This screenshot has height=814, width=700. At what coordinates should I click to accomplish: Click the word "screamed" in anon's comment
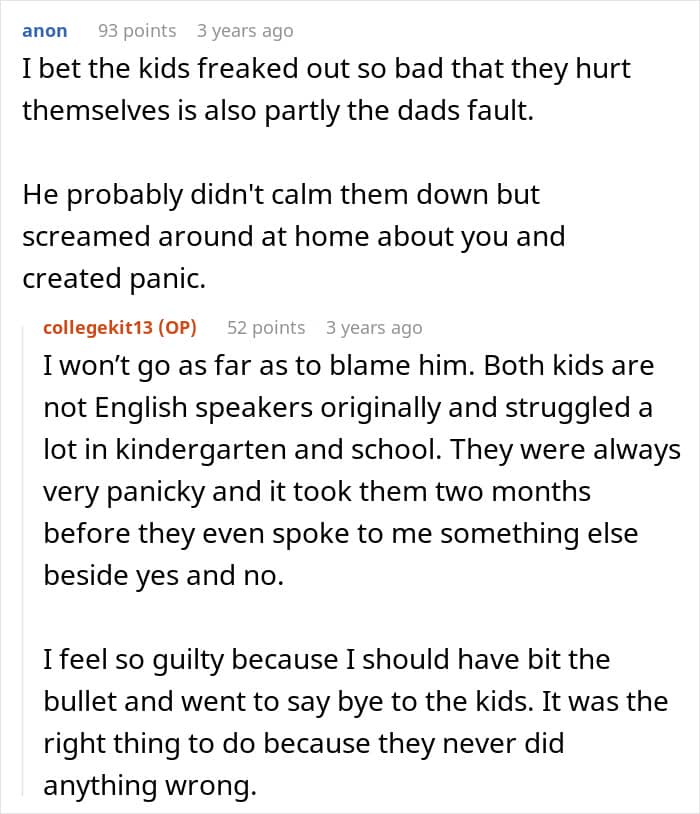[x=87, y=237]
